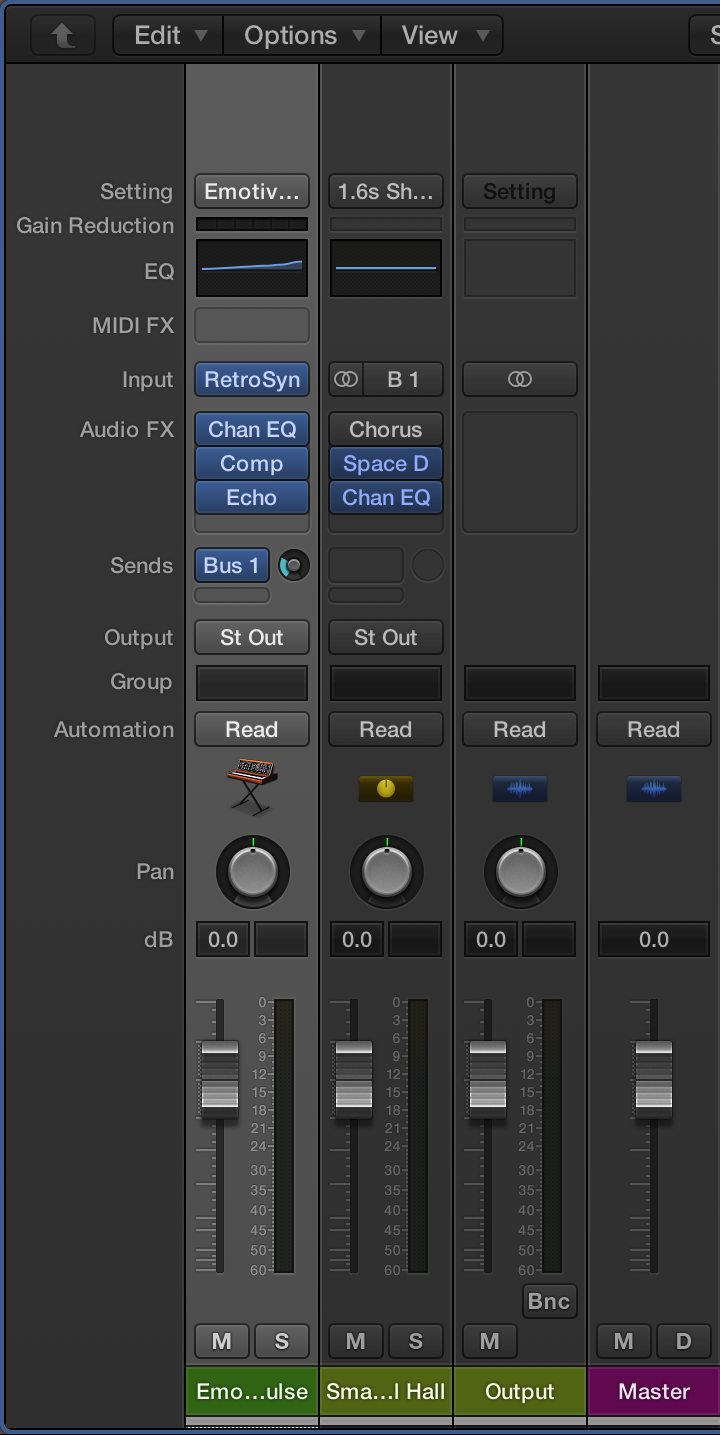Open Read automation mode on Output strip
The height and width of the screenshot is (1435, 720).
point(520,729)
